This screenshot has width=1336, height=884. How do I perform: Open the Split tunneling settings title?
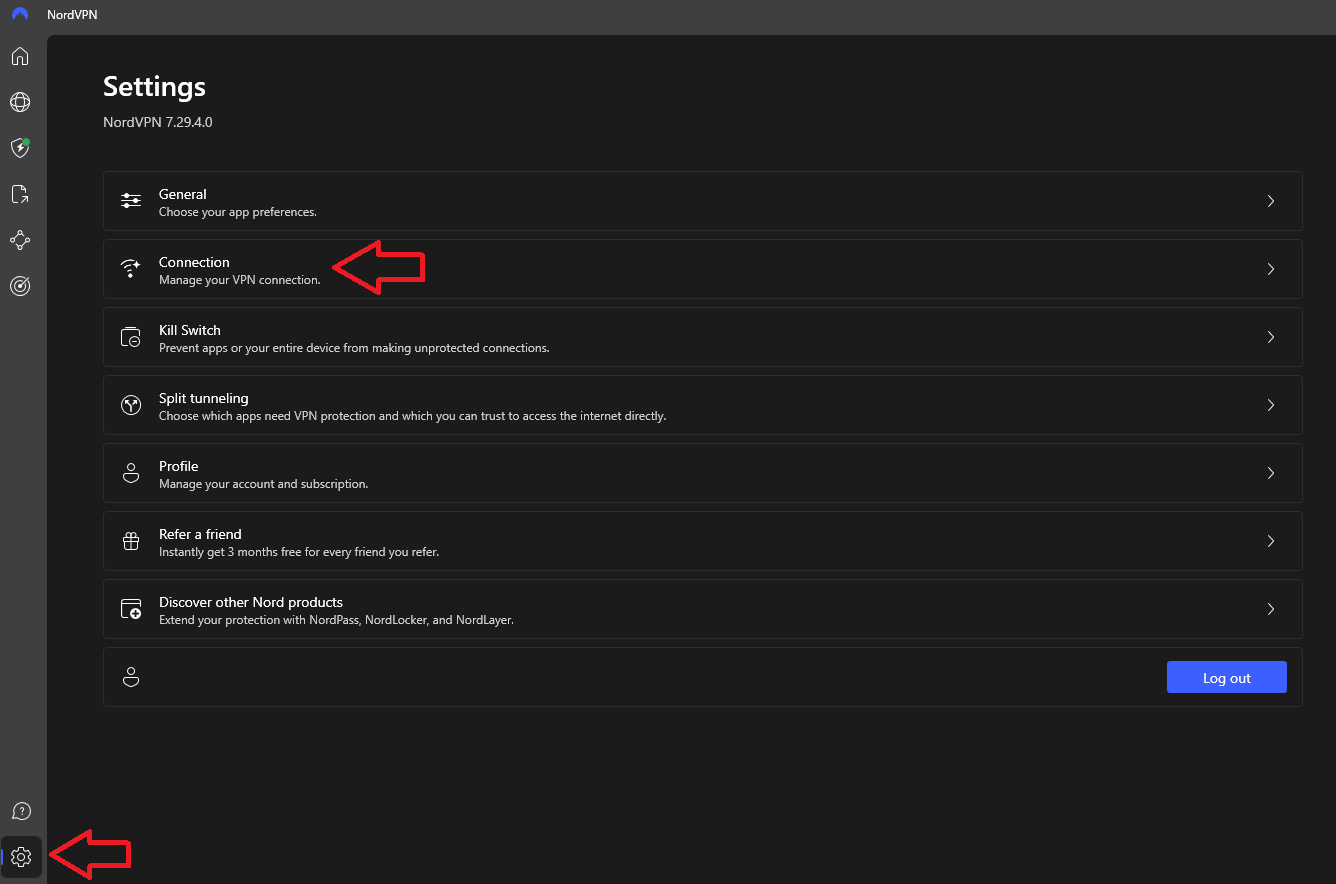tap(204, 398)
